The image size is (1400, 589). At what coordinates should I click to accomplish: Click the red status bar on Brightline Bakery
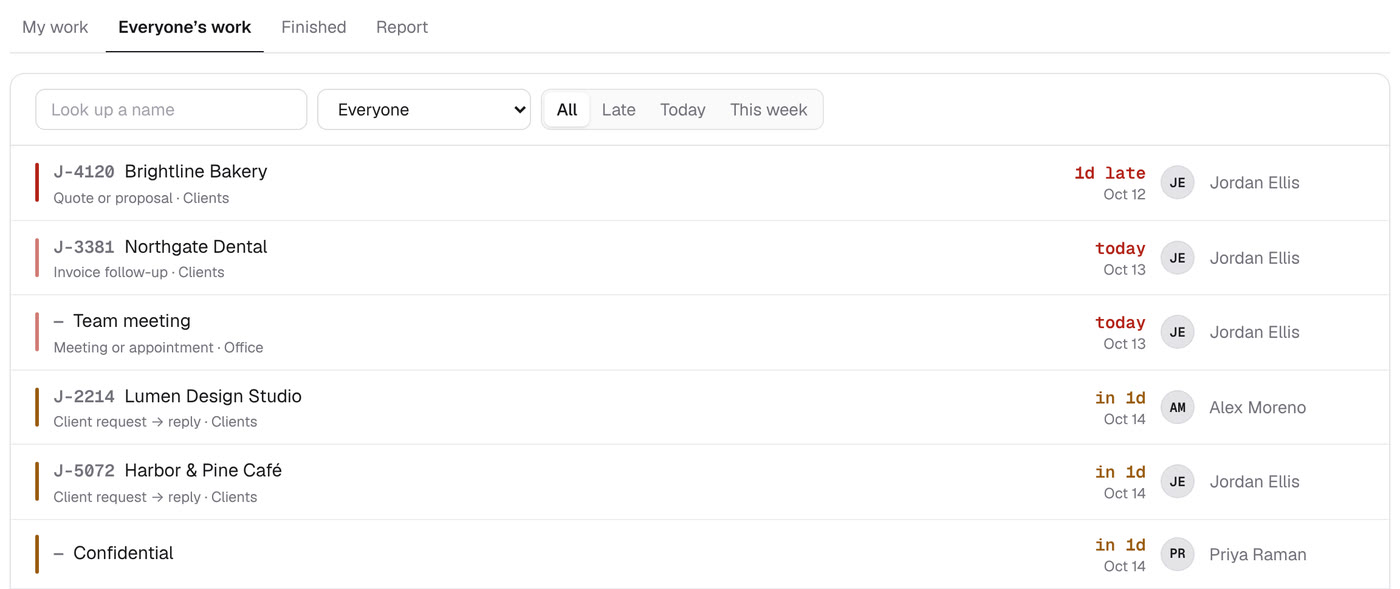click(x=37, y=183)
